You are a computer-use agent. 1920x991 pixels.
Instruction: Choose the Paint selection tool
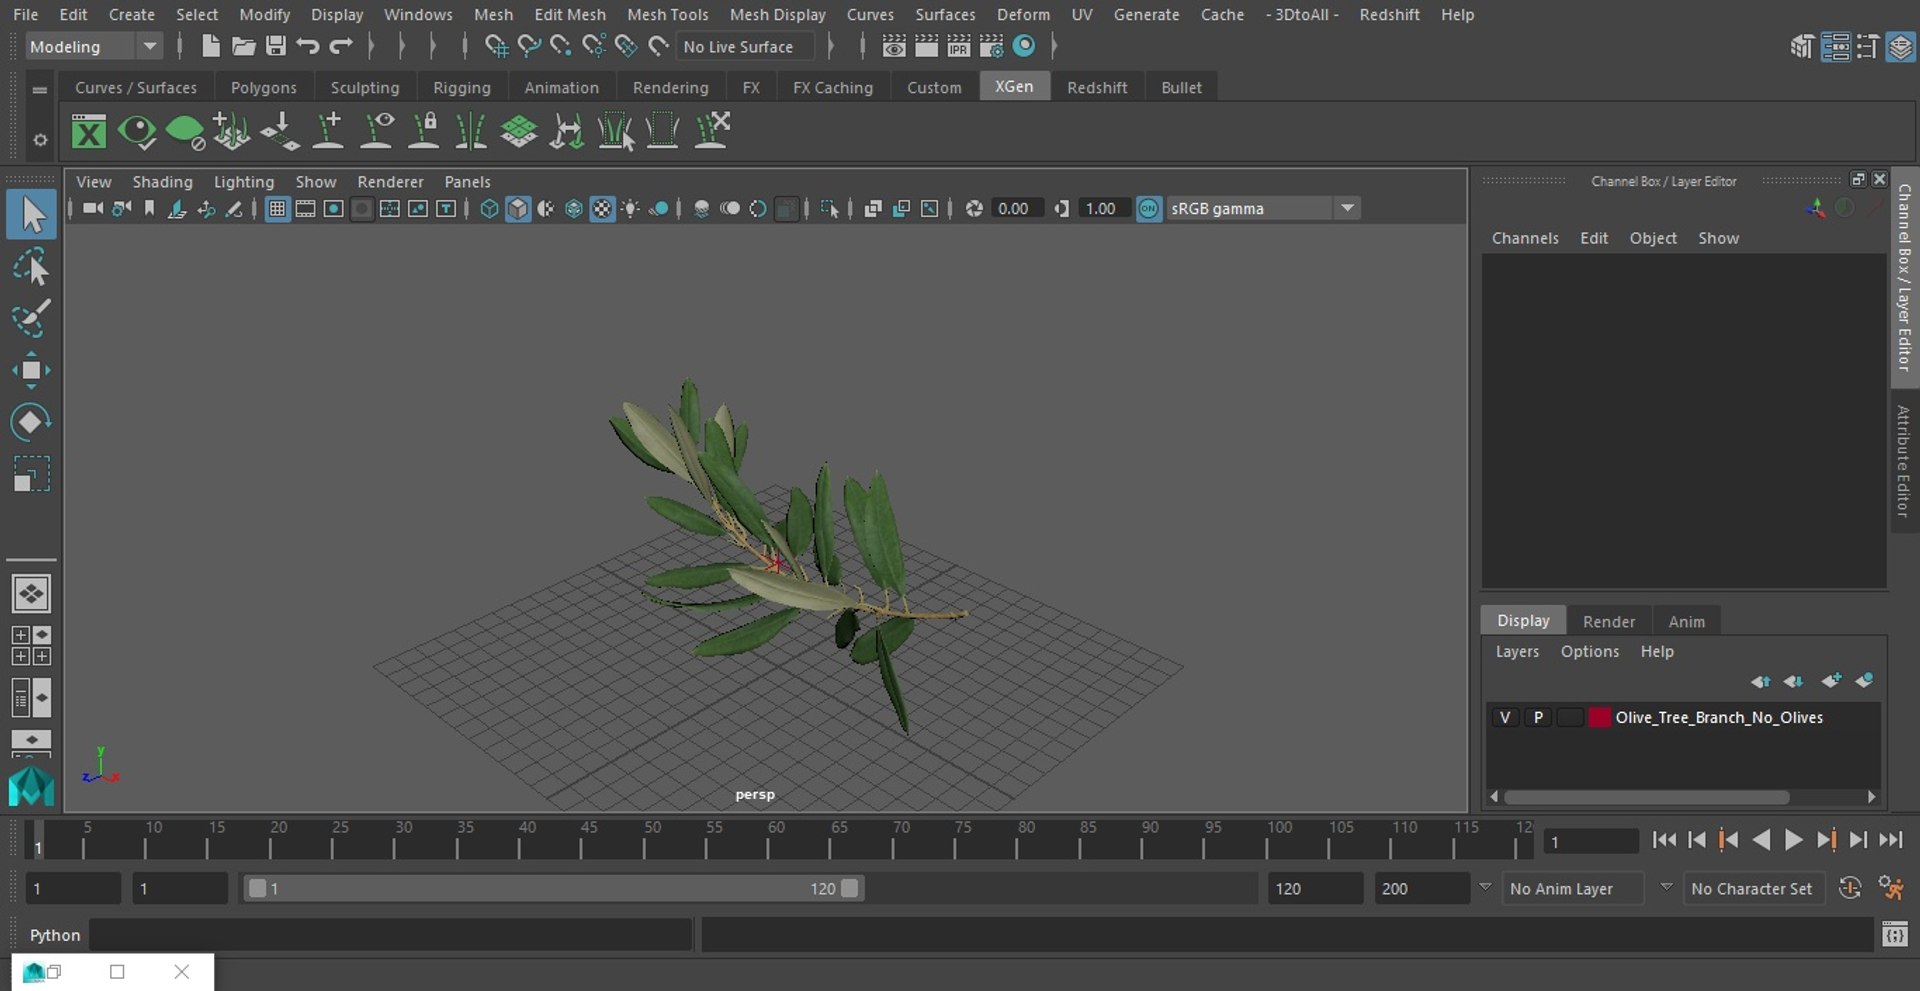(31, 318)
